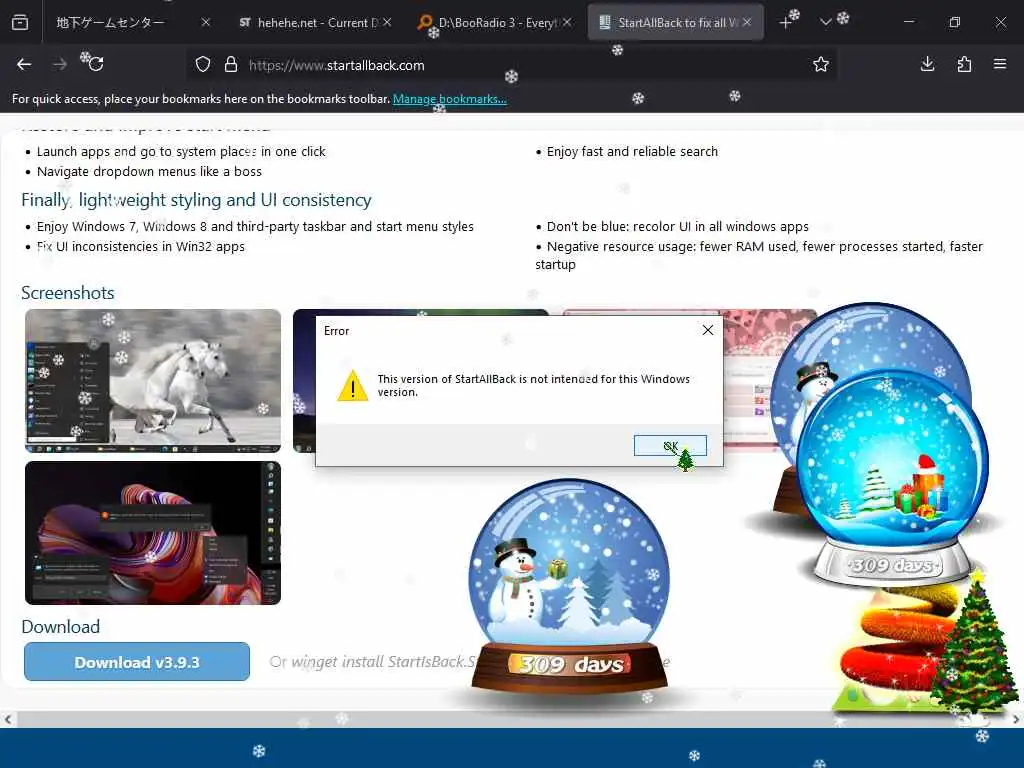
Task: Click 'Navigate dropdown menus like a boss'
Action: 149,171
